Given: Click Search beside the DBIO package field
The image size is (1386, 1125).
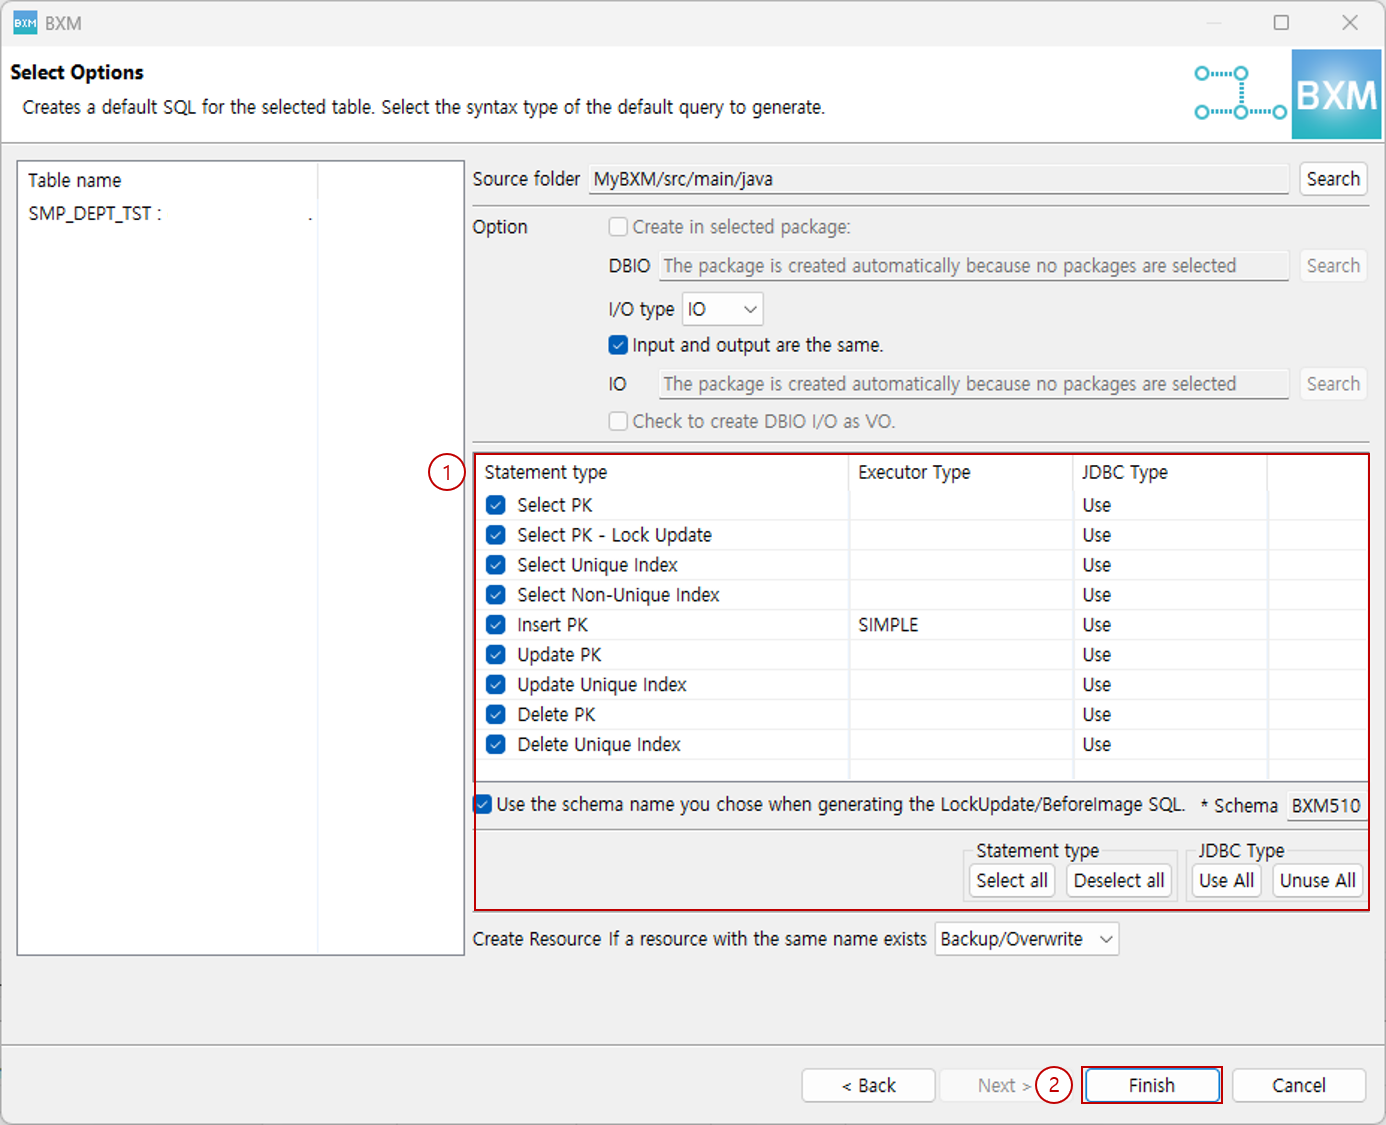Looking at the screenshot, I should (x=1333, y=265).
